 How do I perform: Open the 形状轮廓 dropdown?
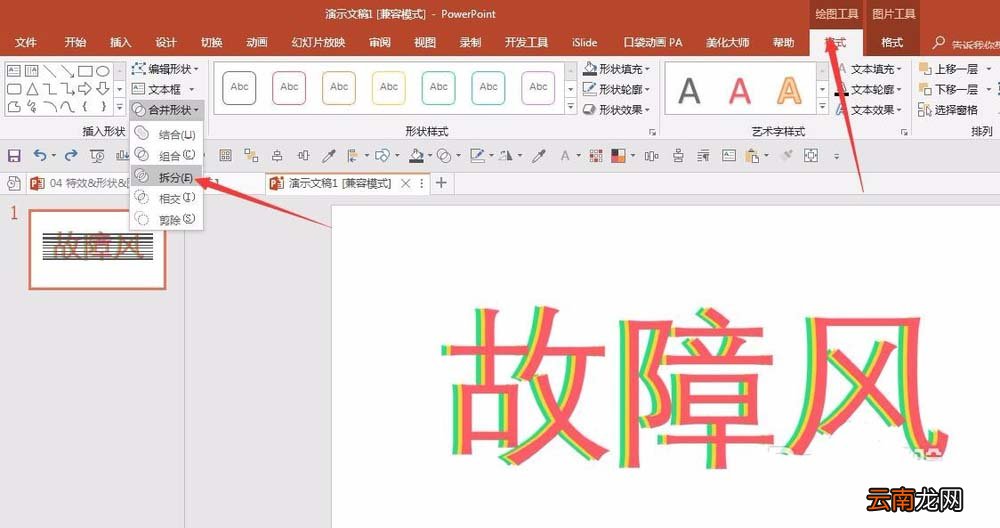coord(617,89)
